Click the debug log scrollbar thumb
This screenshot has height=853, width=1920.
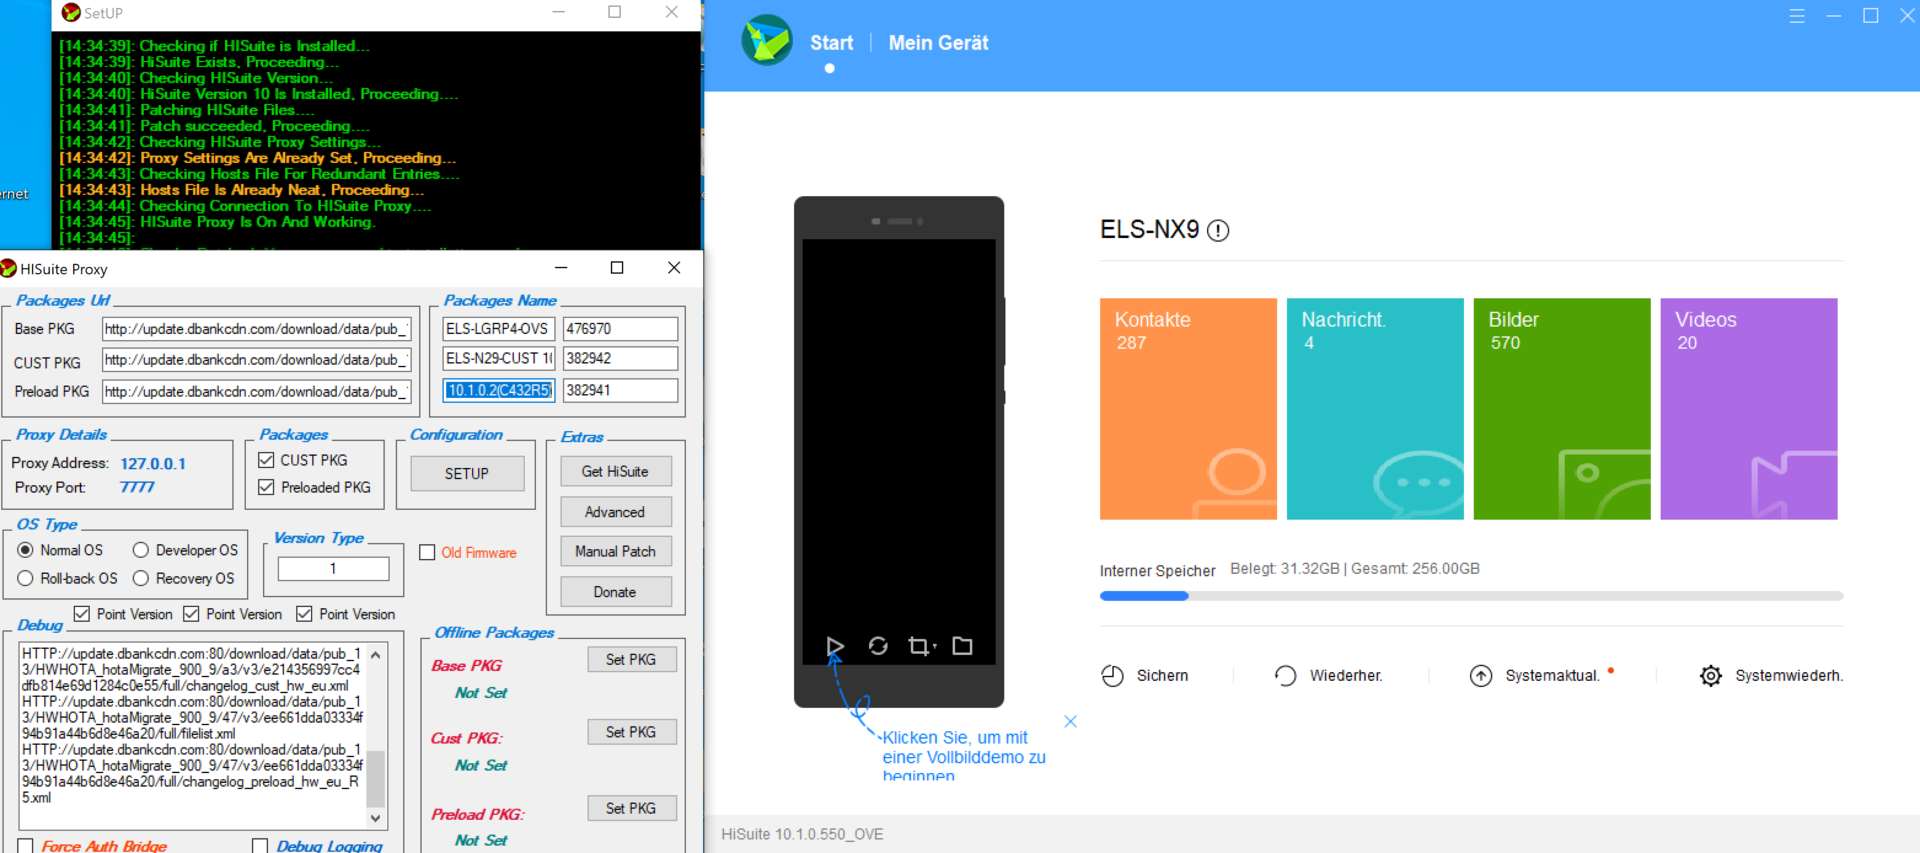(376, 778)
